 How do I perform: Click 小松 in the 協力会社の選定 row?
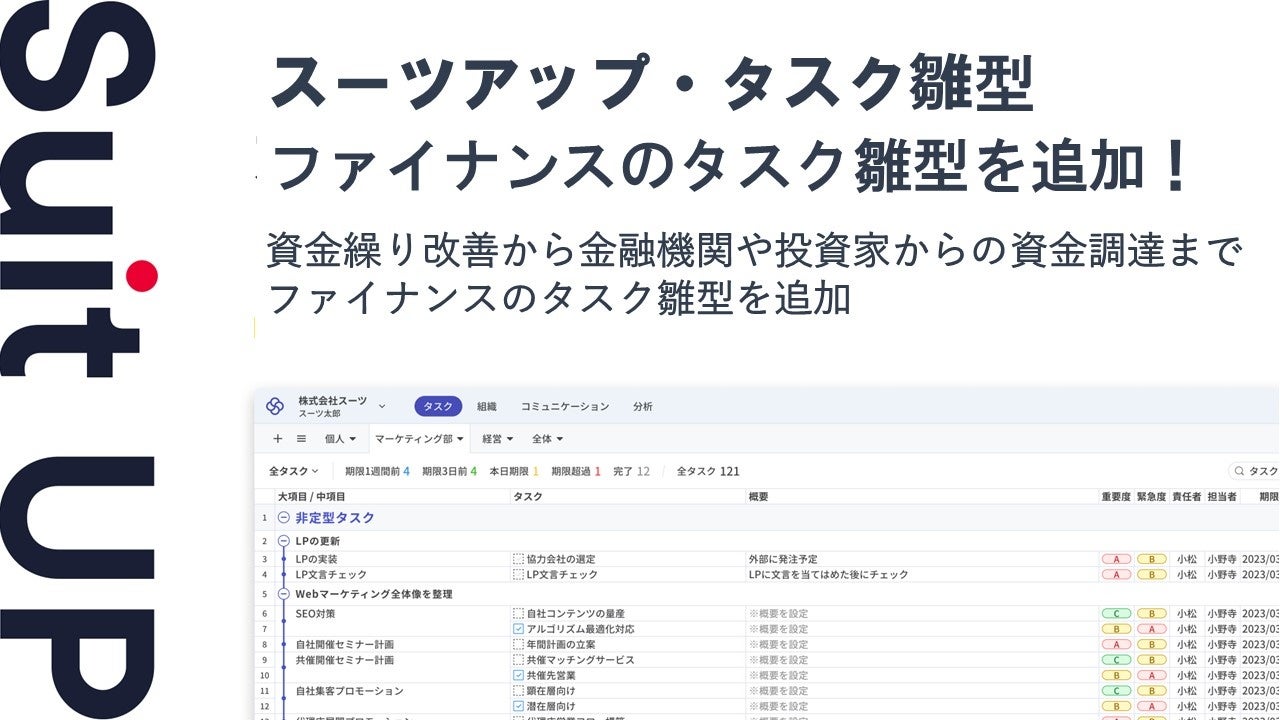1186,560
